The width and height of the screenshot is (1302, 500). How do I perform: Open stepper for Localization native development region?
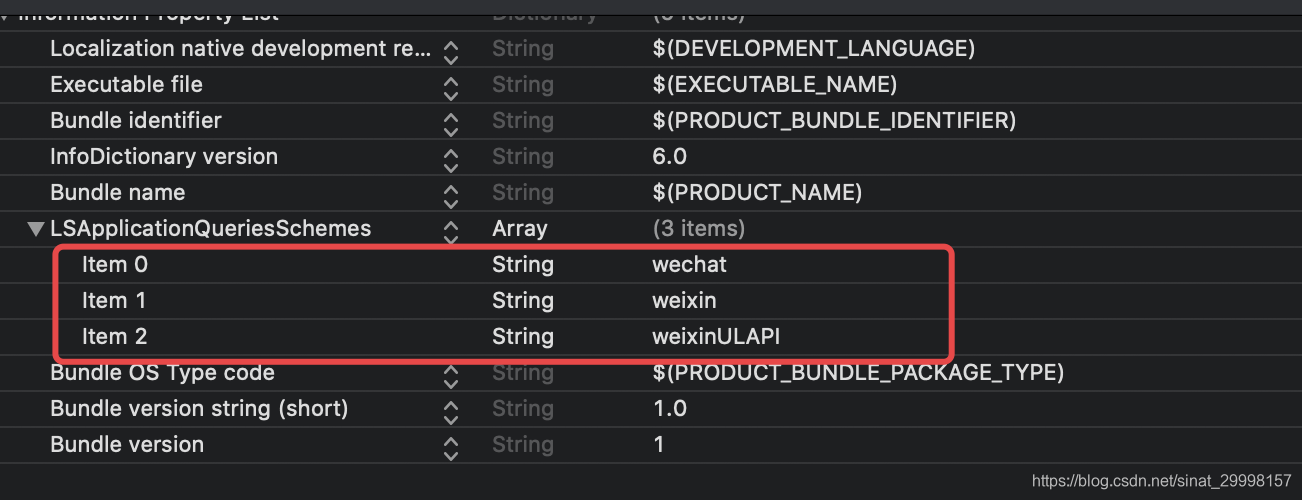[451, 50]
